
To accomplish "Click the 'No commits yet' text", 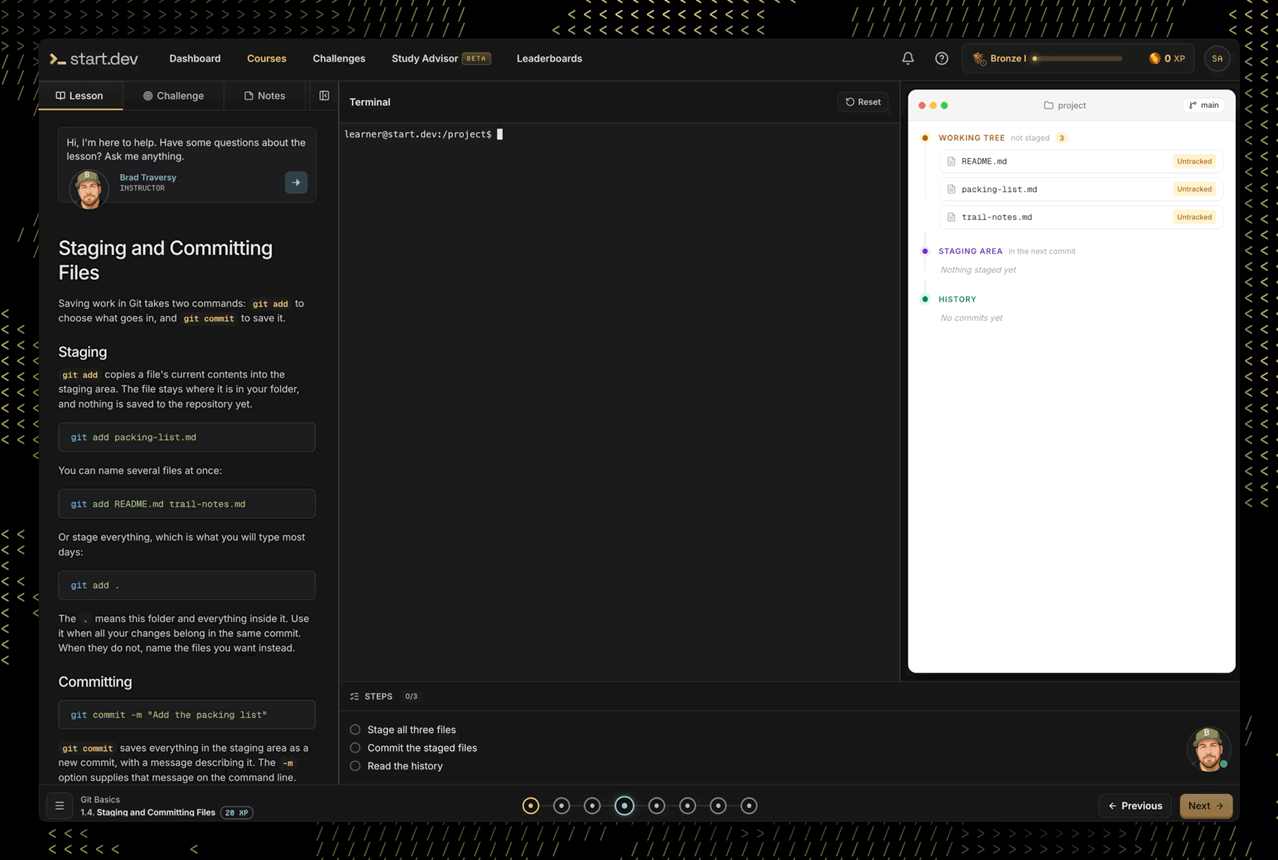I will click(x=971, y=318).
